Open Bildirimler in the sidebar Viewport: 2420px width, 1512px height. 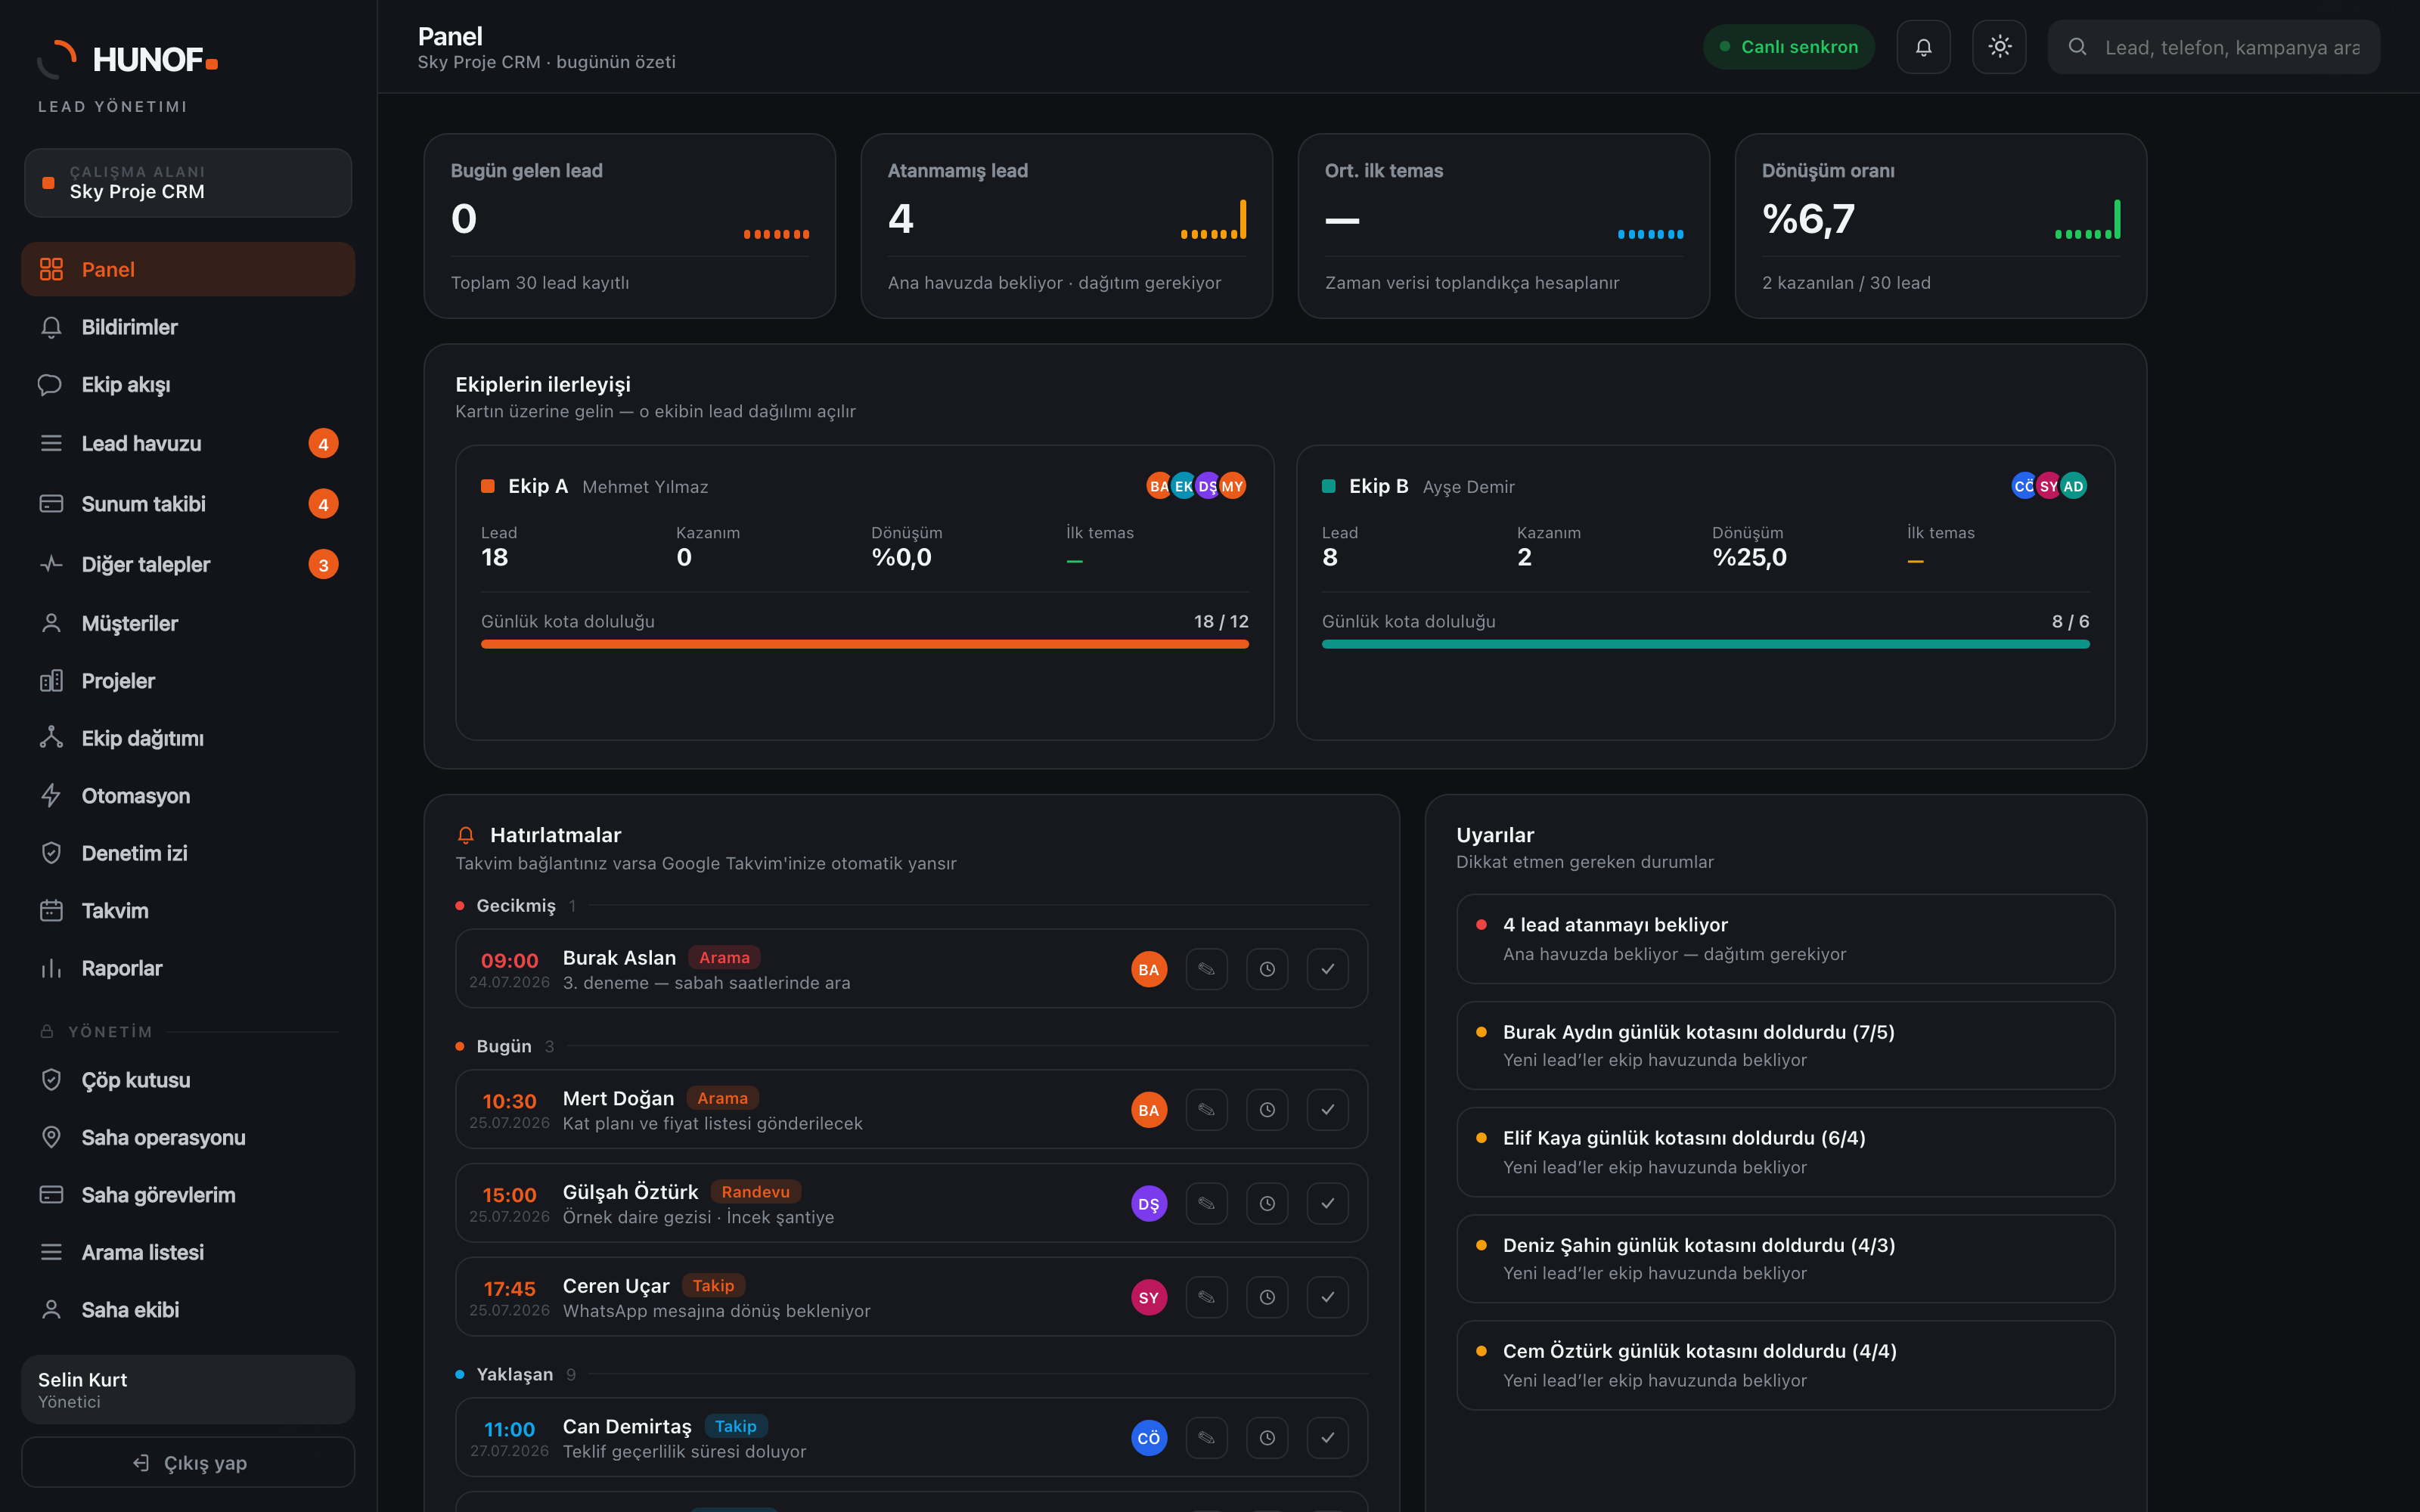point(188,327)
